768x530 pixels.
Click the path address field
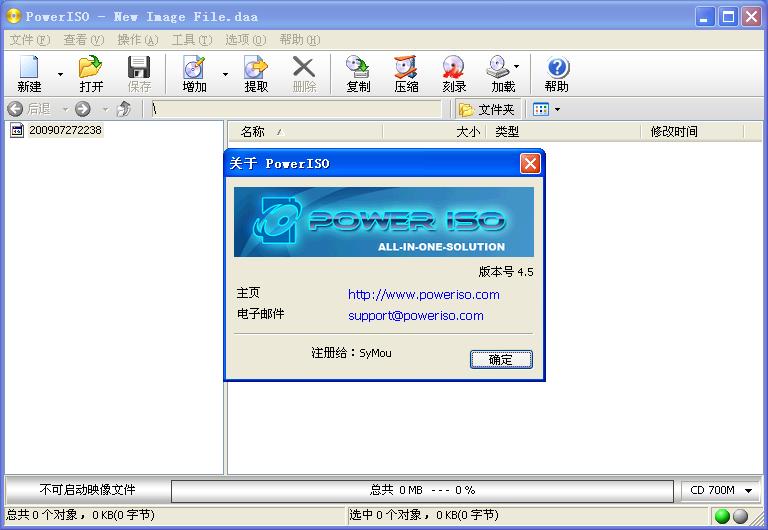(296, 109)
